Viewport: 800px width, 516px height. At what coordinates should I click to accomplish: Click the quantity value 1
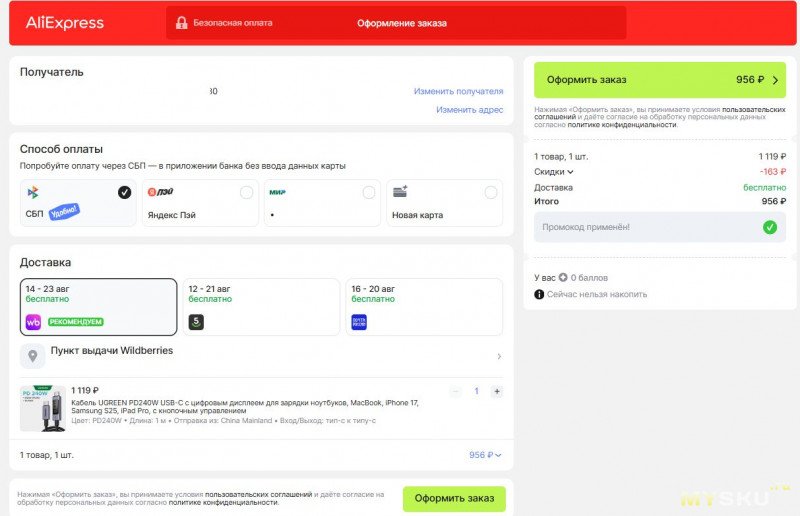(477, 391)
